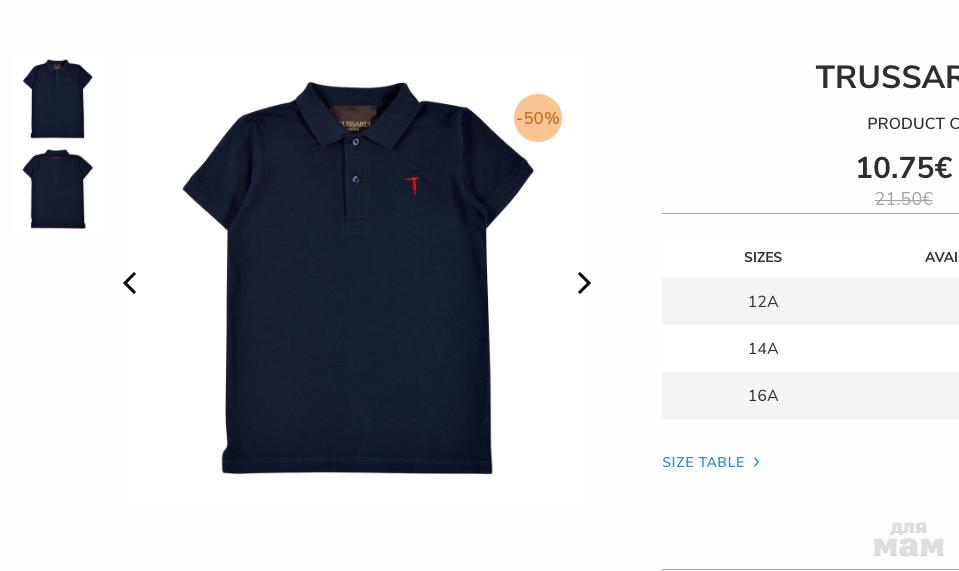Click the SIZES column header

(x=763, y=257)
